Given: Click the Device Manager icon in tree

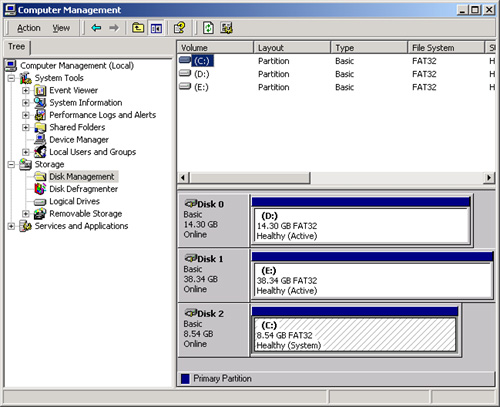Looking at the screenshot, I should click(40, 140).
